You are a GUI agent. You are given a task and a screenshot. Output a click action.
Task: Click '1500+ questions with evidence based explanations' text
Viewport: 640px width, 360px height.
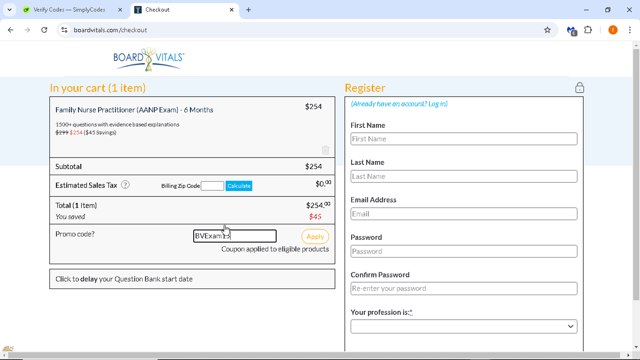click(x=118, y=124)
